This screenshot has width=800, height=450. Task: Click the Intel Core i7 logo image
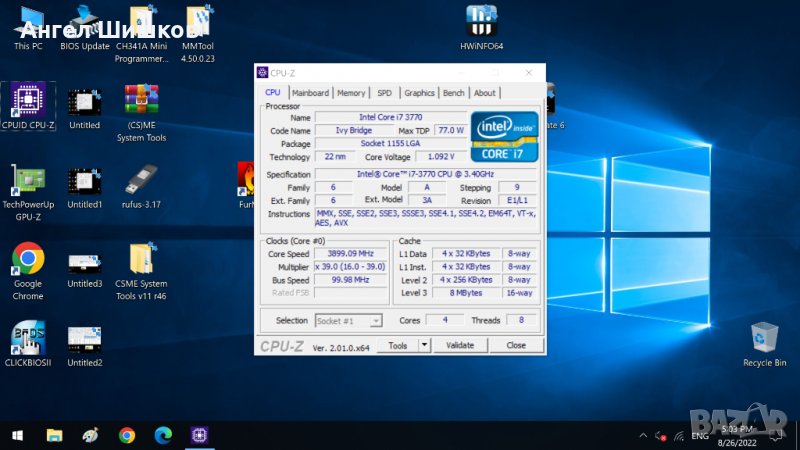504,137
